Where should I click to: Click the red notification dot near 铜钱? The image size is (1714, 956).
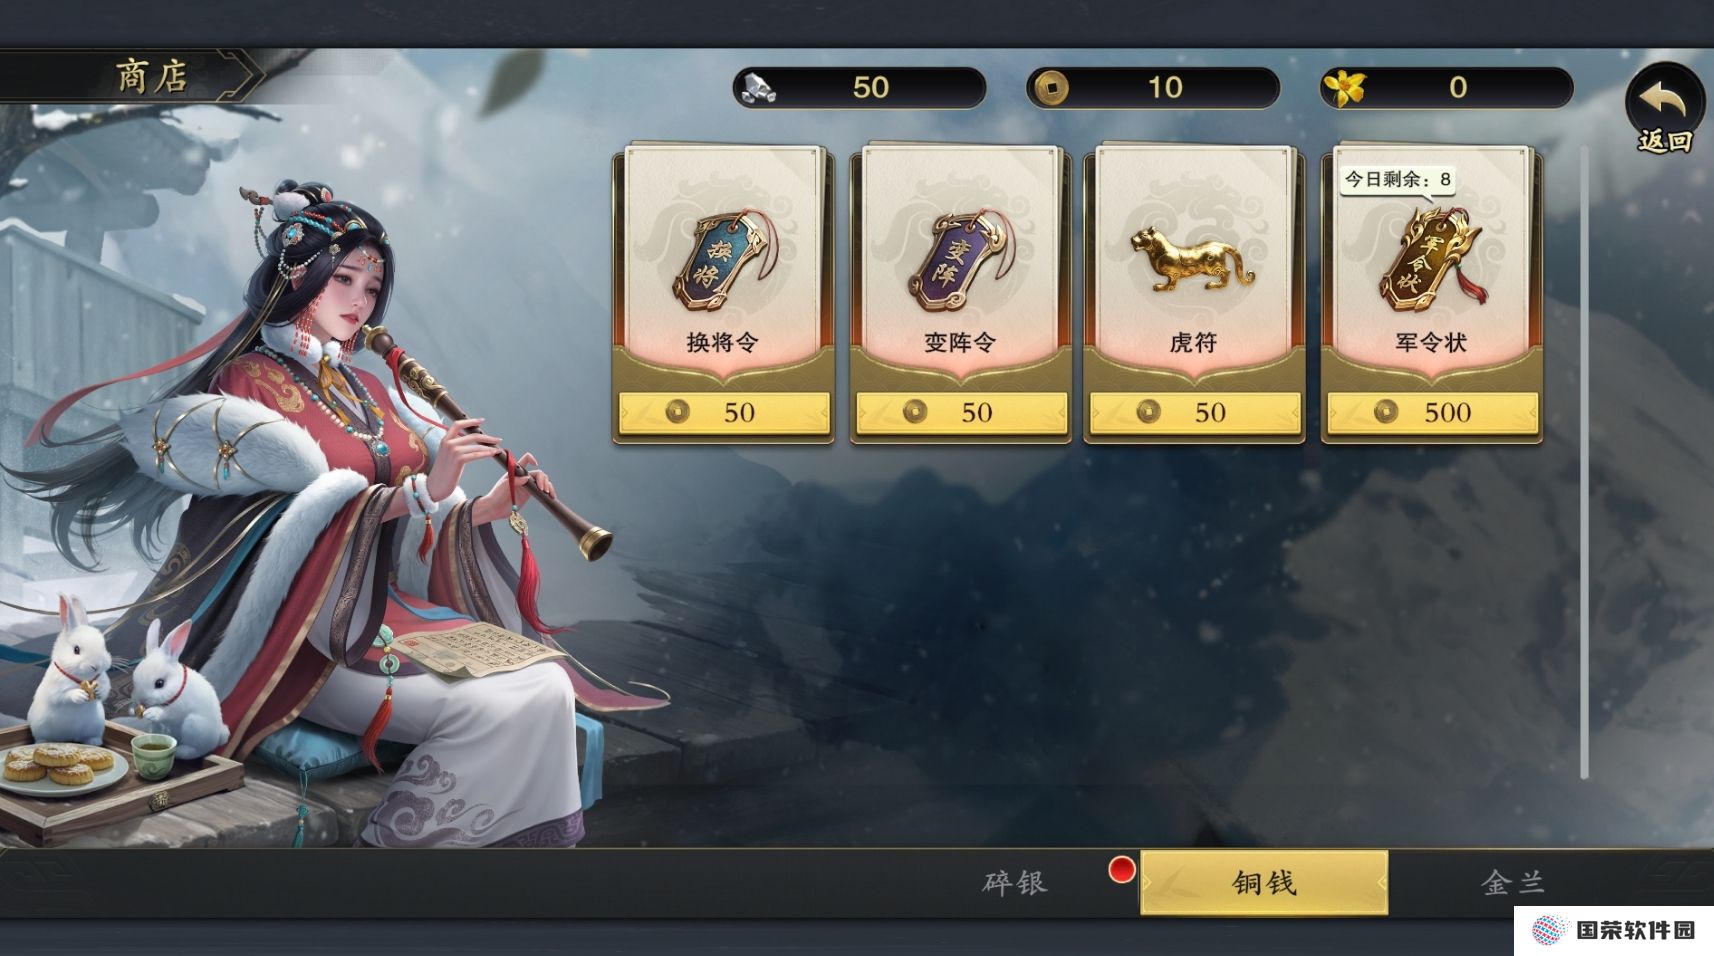tap(1122, 869)
